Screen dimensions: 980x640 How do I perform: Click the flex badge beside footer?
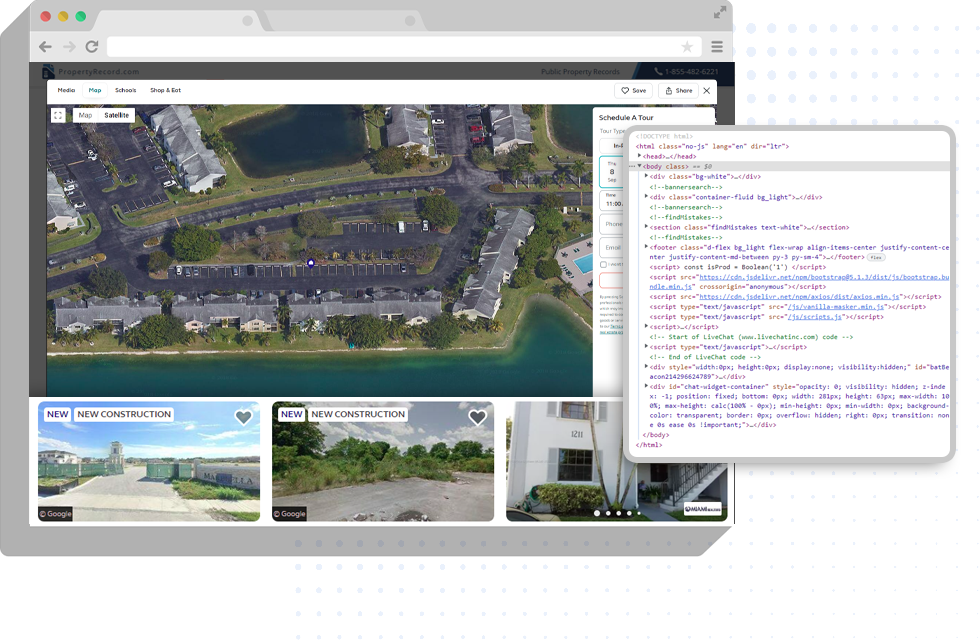point(876,258)
